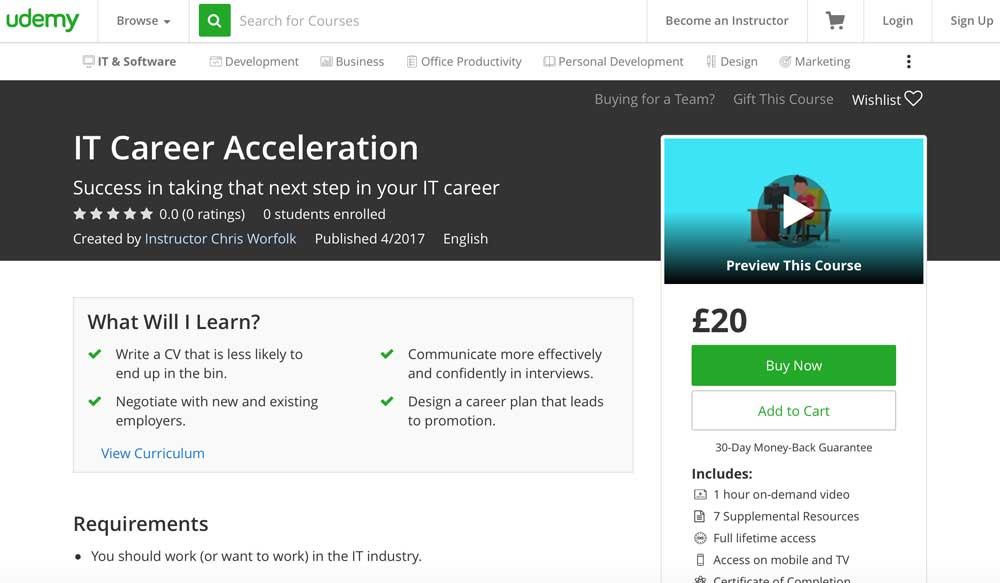Open the Business category tab
The image size is (1000, 583).
coord(352,62)
